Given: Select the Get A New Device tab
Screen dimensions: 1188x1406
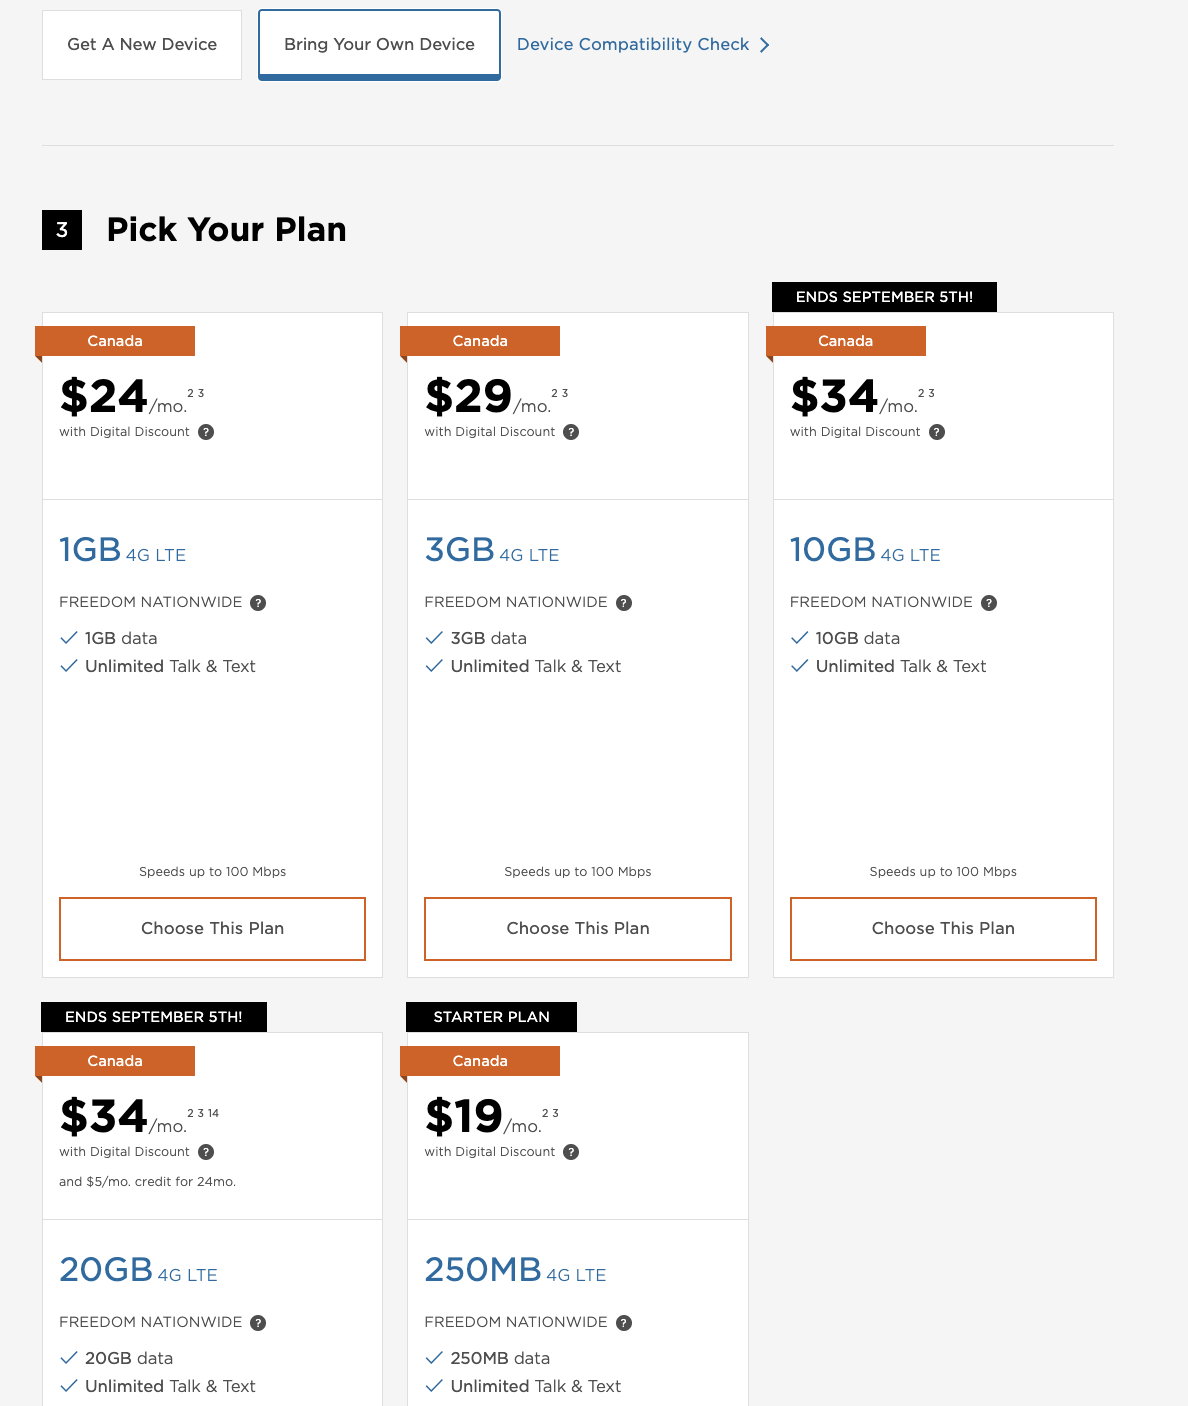Looking at the screenshot, I should (x=142, y=45).
